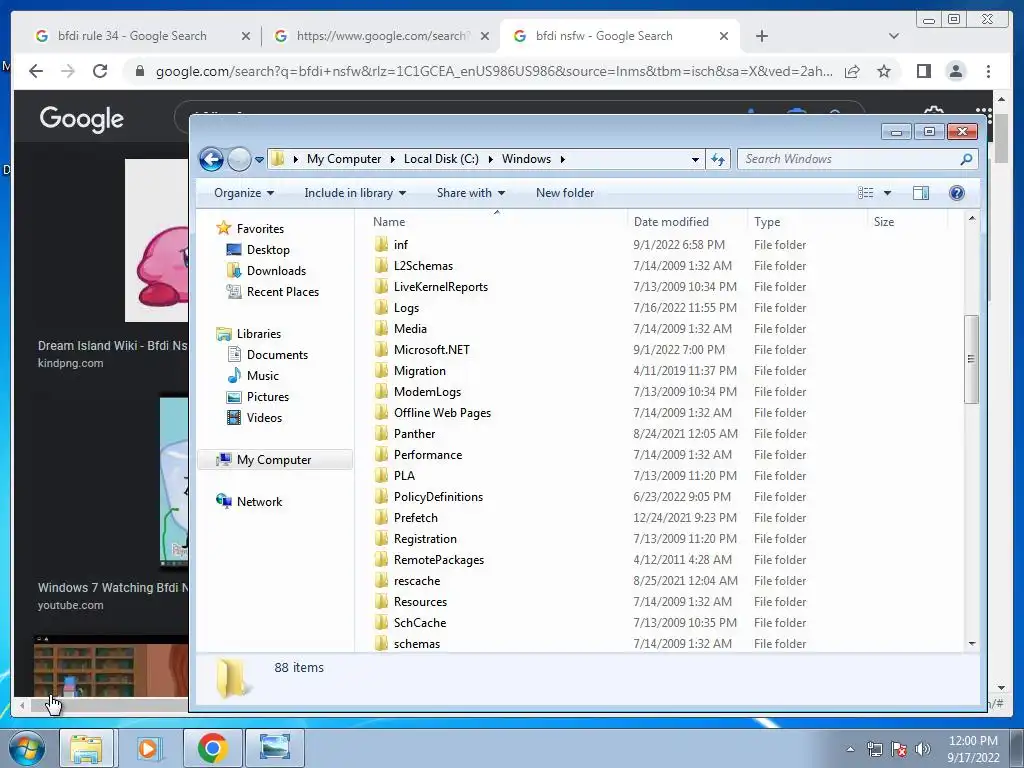Open the Organize menu

point(244,193)
